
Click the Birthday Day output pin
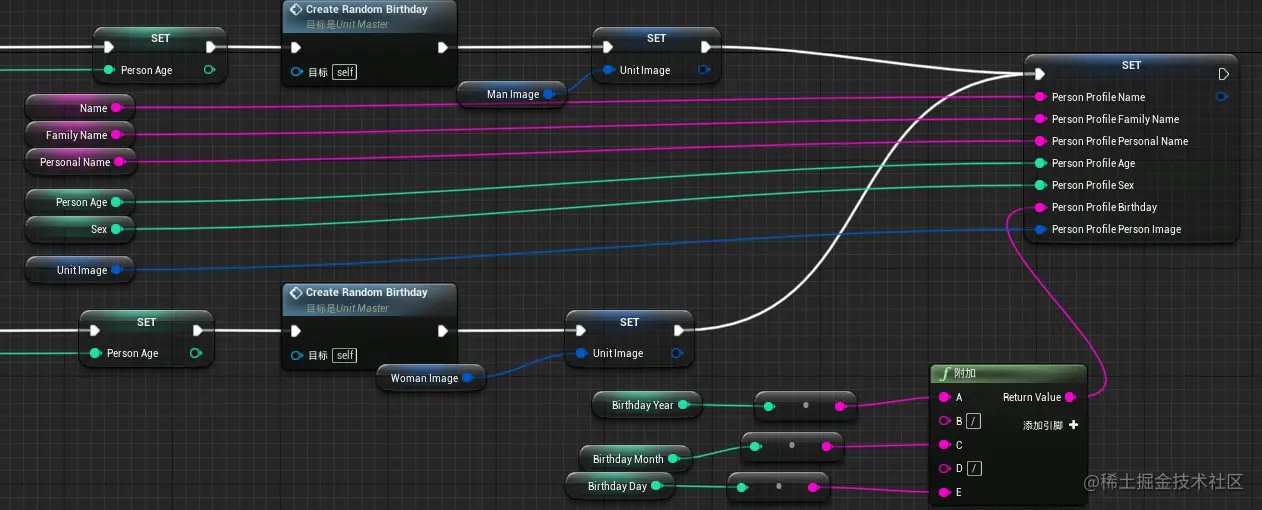(x=656, y=486)
